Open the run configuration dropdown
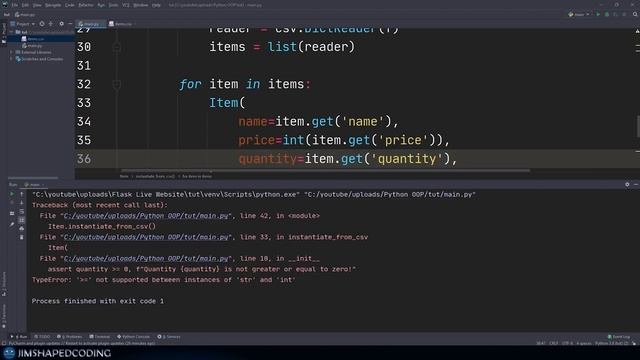 click(579, 14)
